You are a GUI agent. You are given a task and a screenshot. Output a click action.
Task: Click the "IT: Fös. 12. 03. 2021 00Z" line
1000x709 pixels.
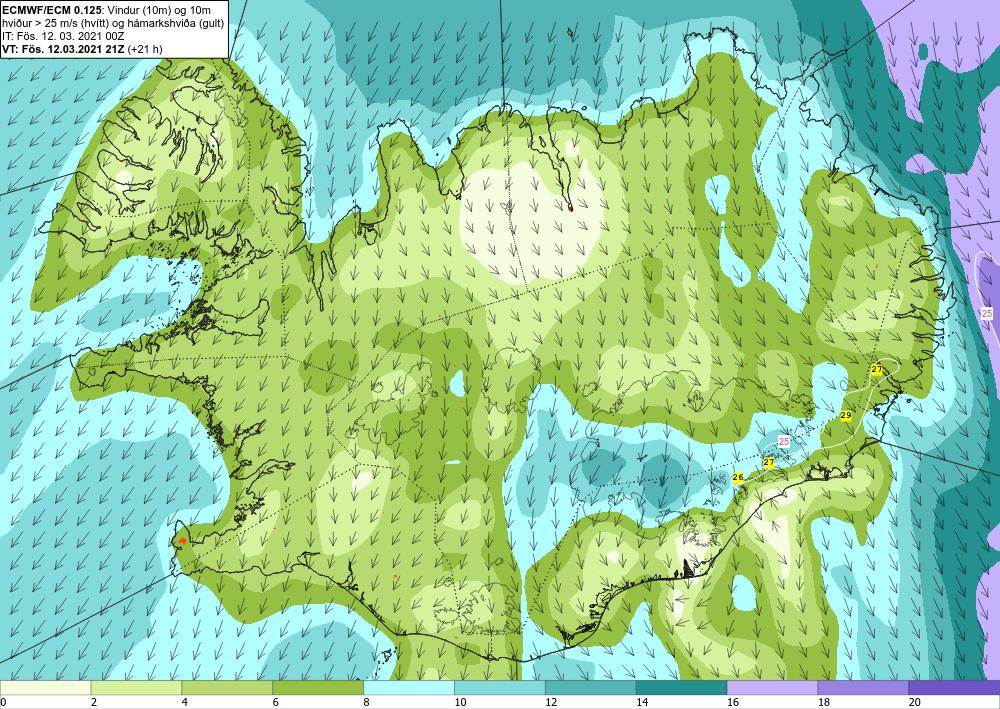63,36
